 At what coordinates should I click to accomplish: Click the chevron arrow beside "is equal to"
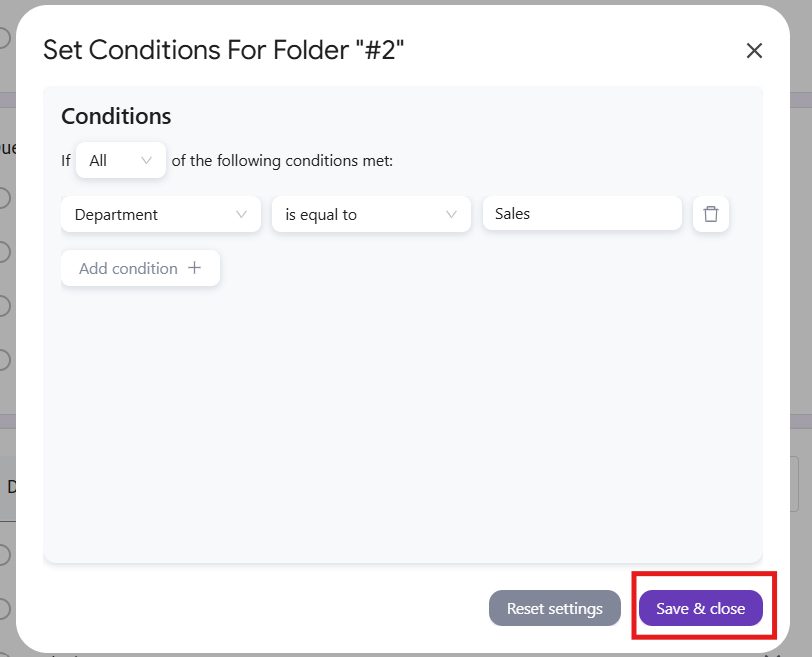point(451,214)
